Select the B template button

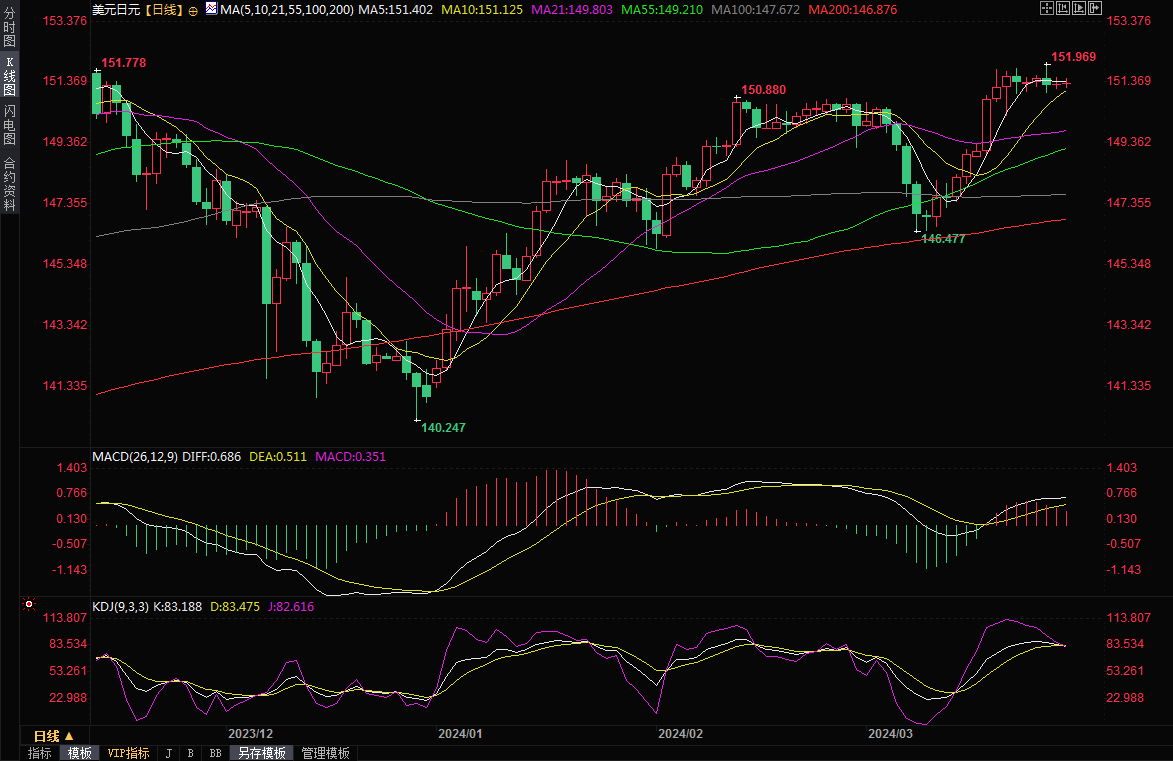(x=191, y=754)
